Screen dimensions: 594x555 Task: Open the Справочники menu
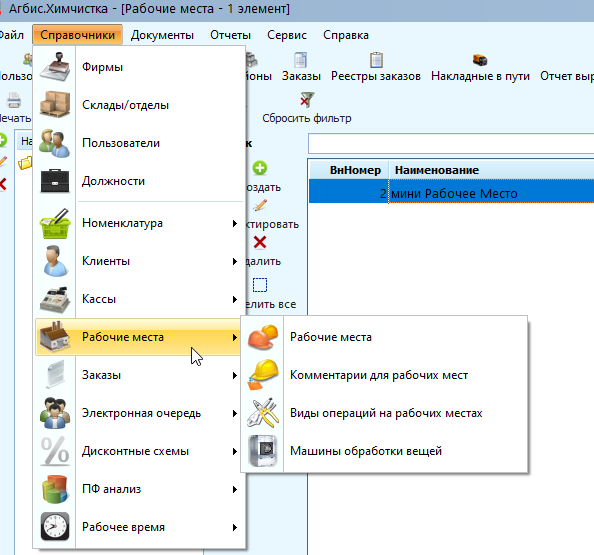point(78,35)
